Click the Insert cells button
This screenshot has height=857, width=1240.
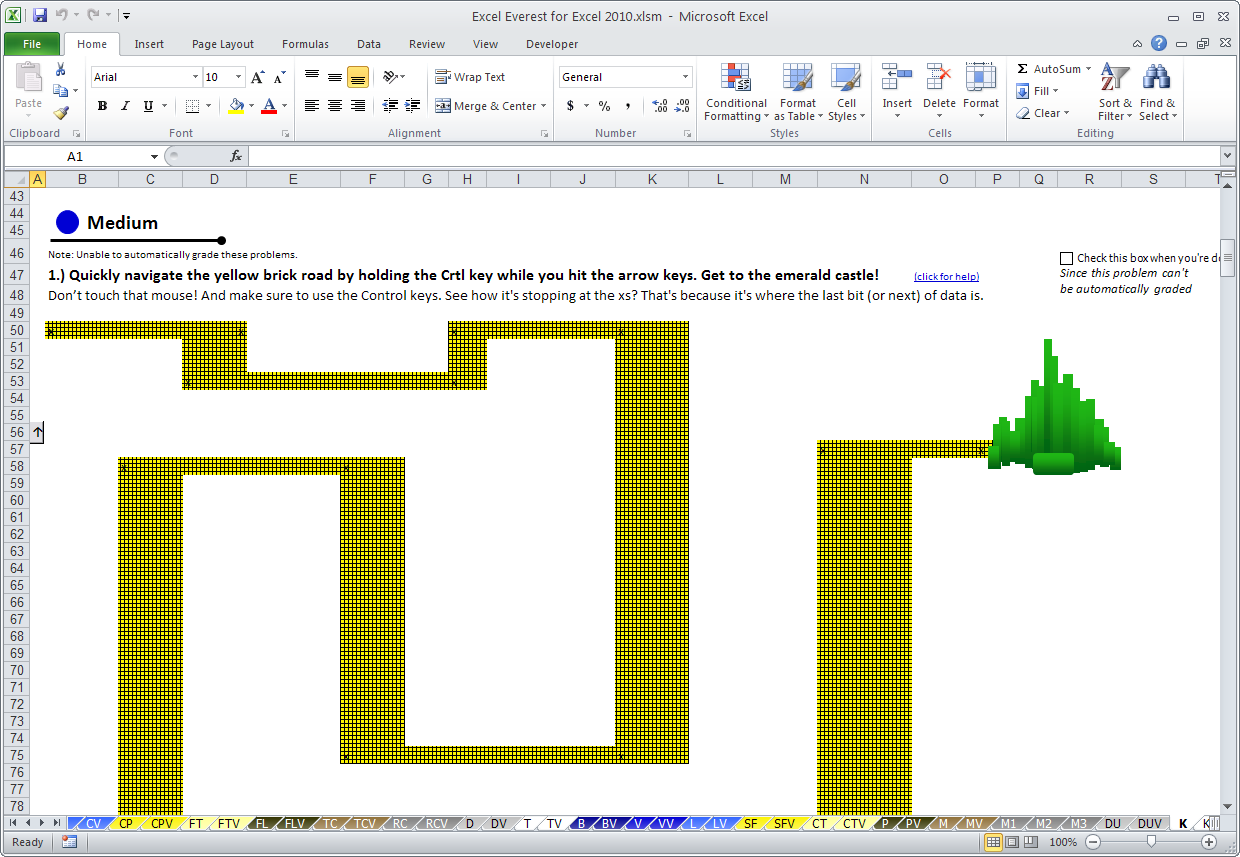pyautogui.click(x=897, y=92)
